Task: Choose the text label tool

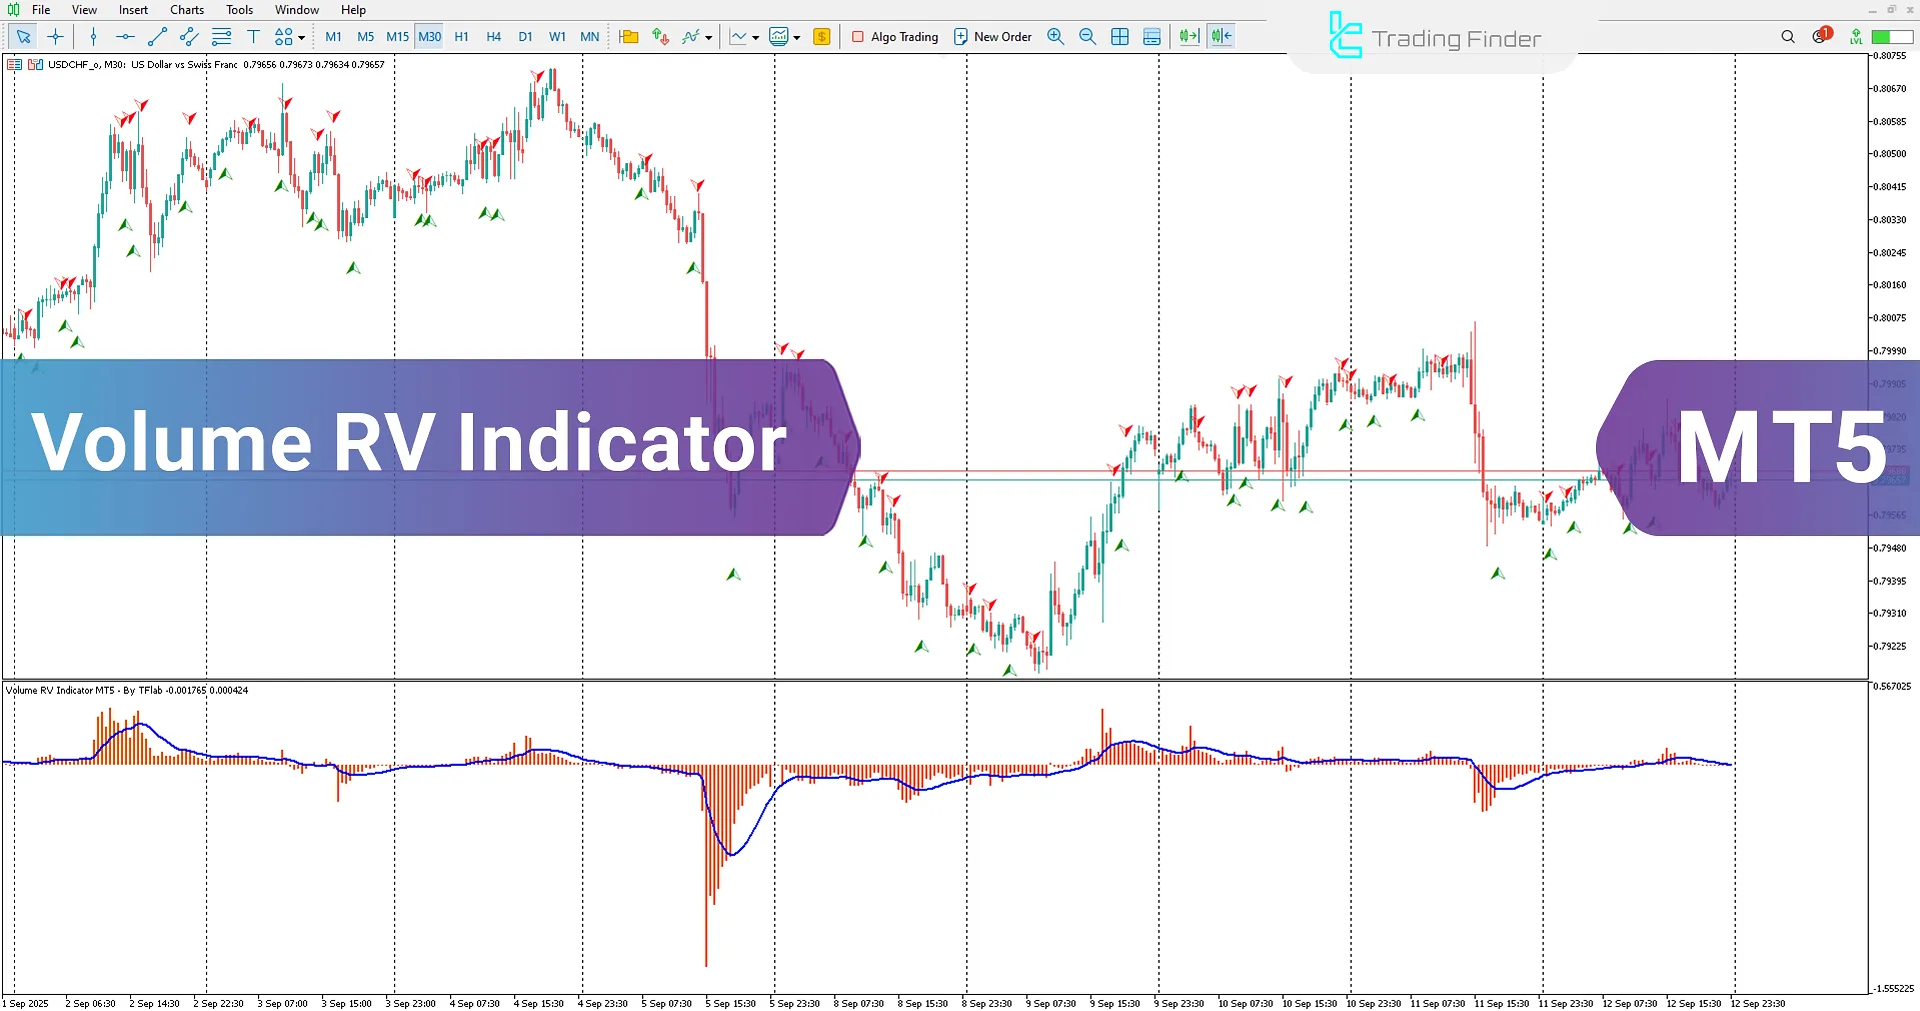Action: pos(253,37)
